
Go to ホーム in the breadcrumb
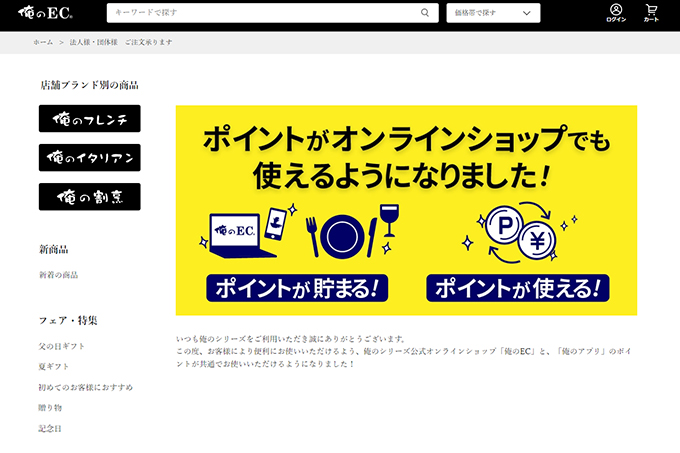[x=43, y=43]
